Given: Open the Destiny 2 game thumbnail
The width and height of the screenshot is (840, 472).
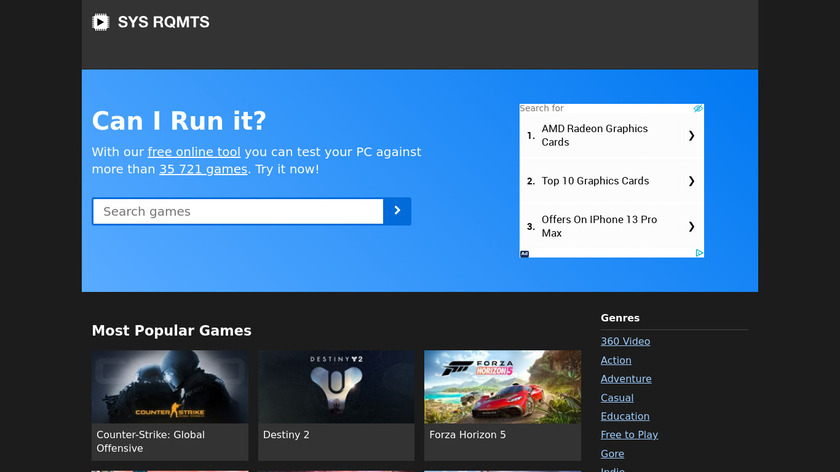Looking at the screenshot, I should tap(336, 387).
